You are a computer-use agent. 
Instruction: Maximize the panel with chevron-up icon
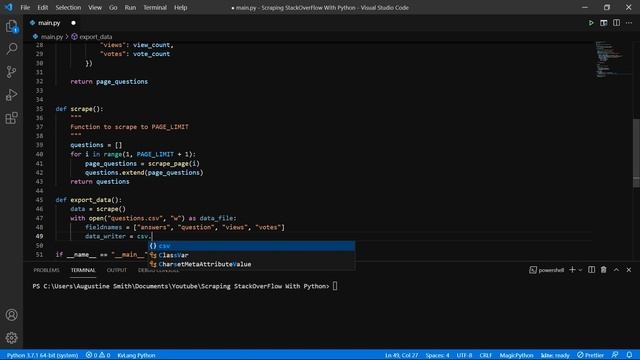click(x=616, y=270)
